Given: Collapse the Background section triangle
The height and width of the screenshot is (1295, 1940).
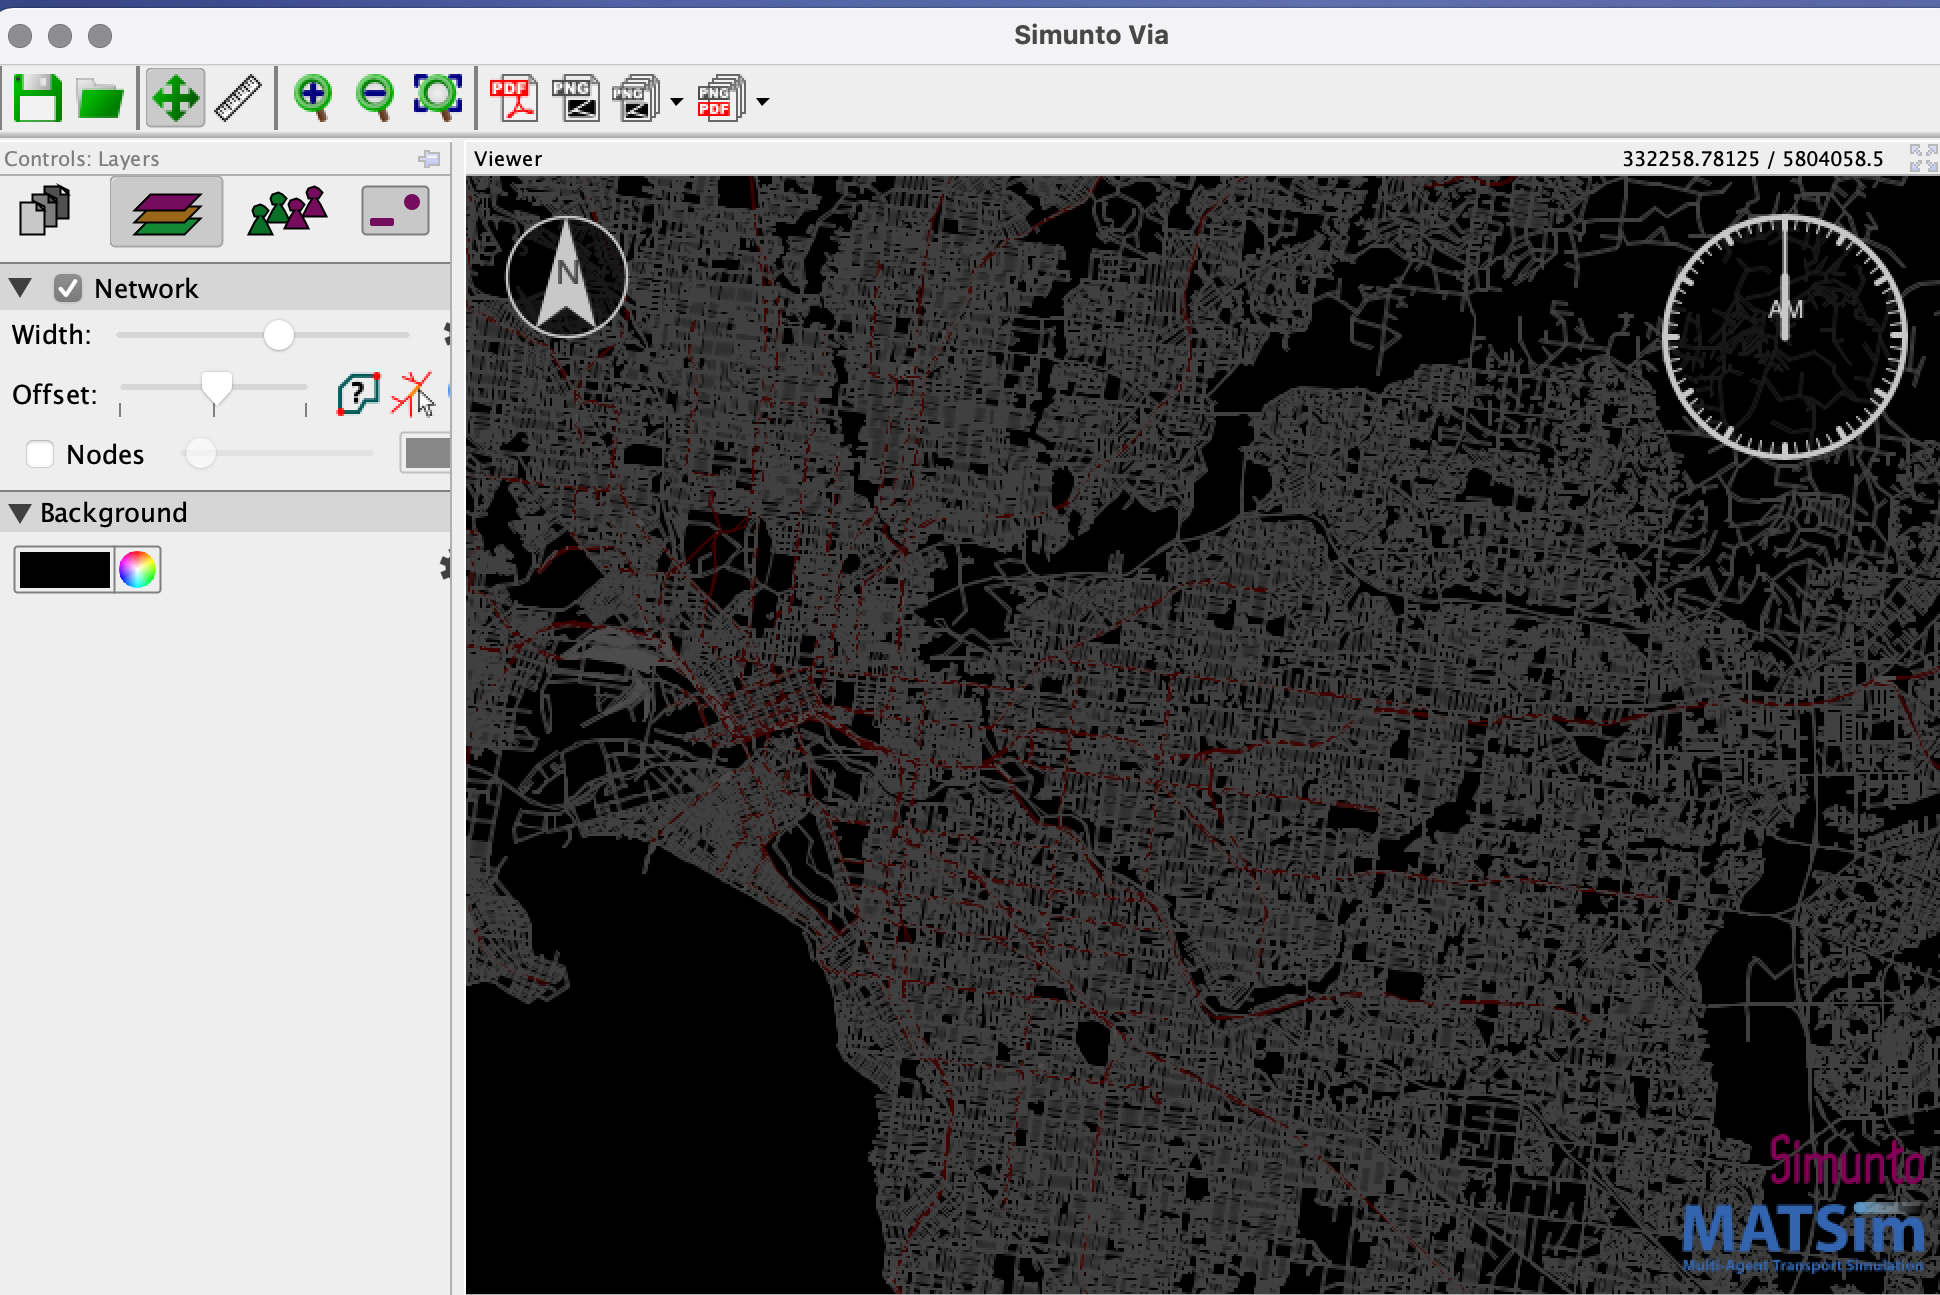Looking at the screenshot, I should pos(20,513).
